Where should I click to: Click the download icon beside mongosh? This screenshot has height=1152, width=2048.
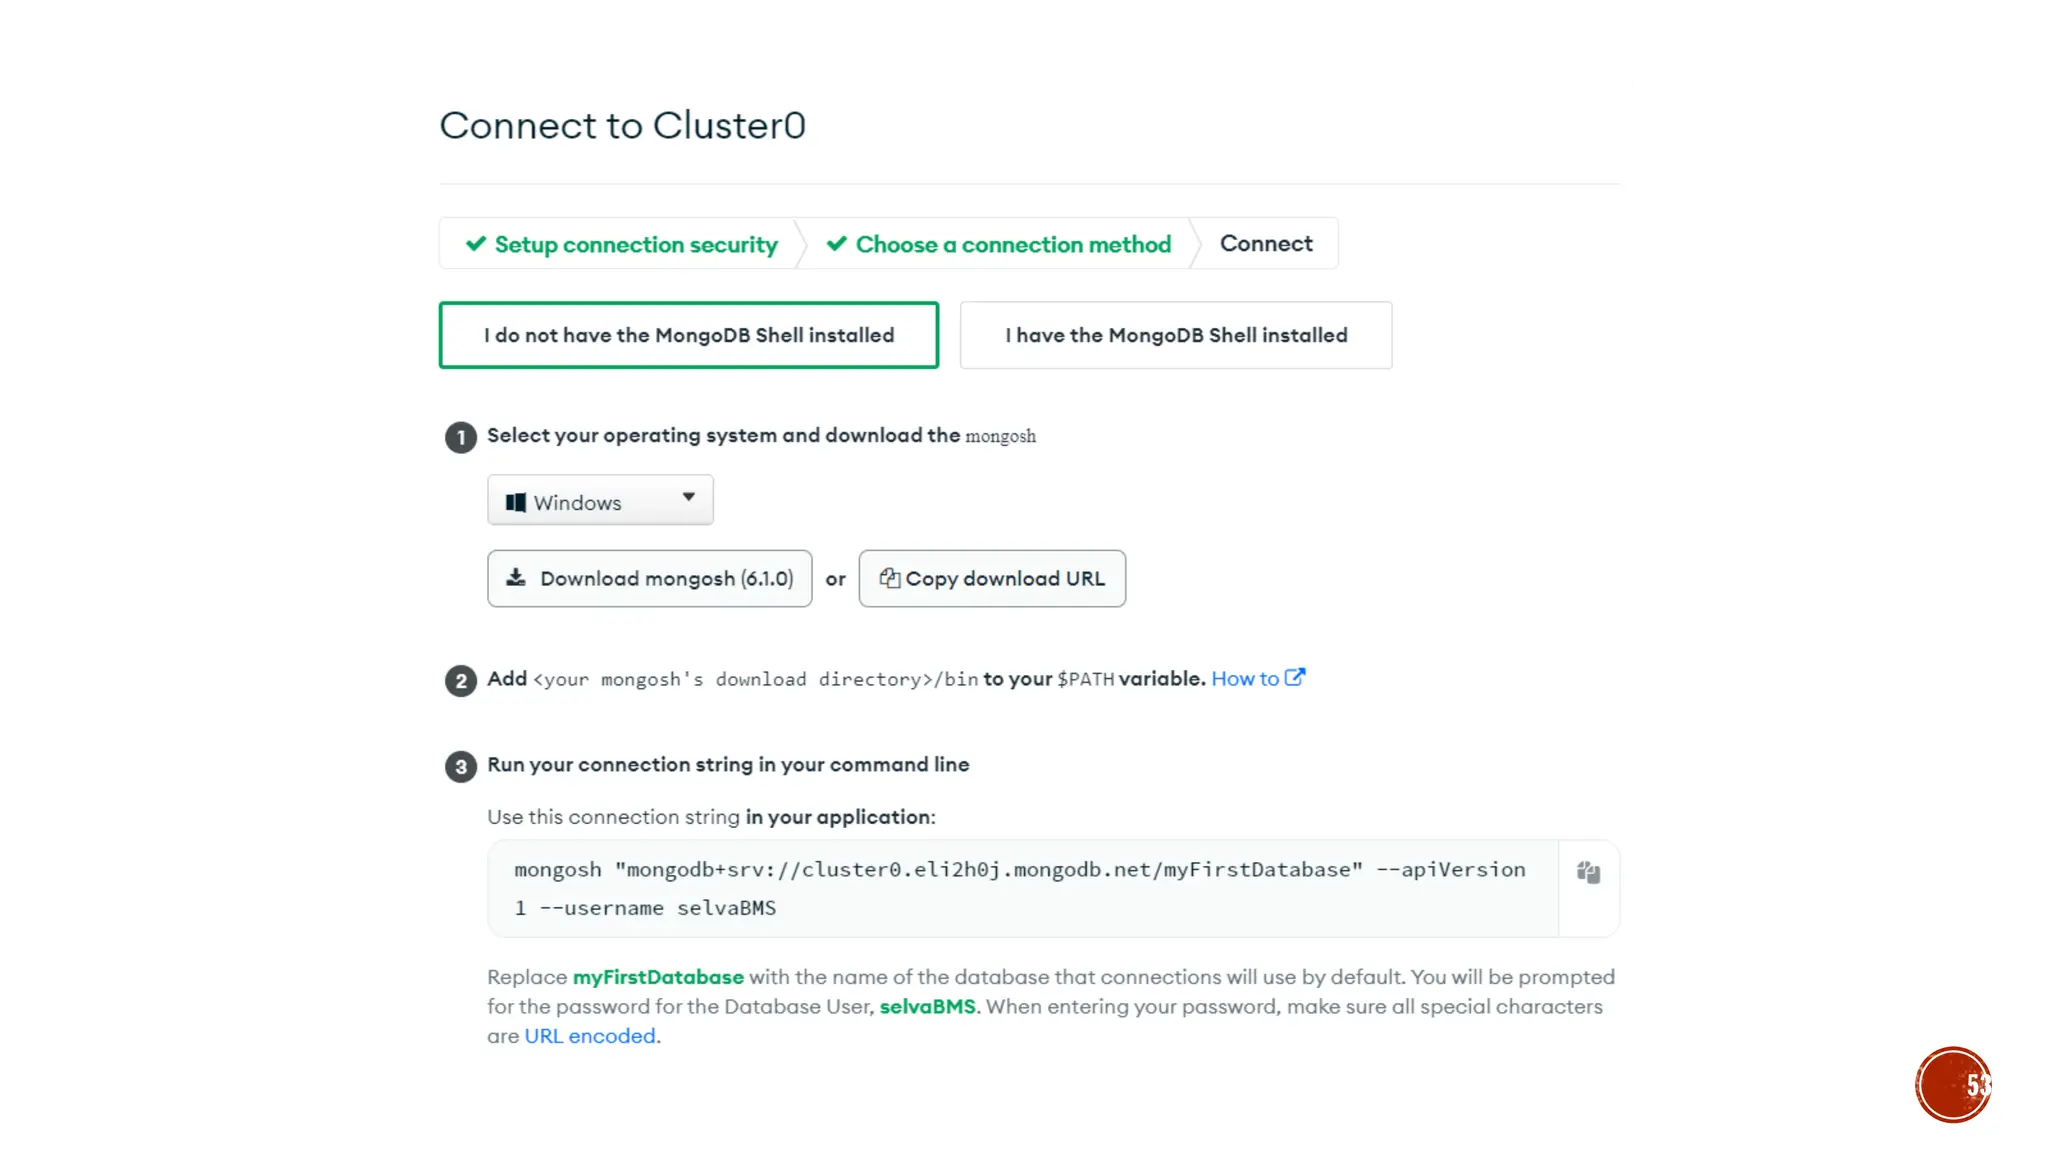tap(516, 578)
